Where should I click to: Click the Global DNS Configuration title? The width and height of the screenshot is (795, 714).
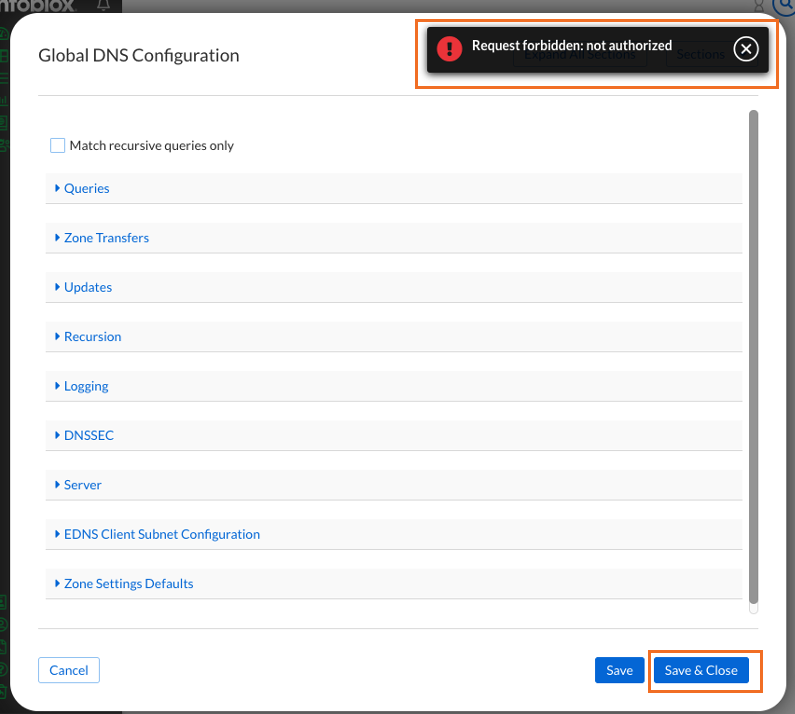point(139,55)
